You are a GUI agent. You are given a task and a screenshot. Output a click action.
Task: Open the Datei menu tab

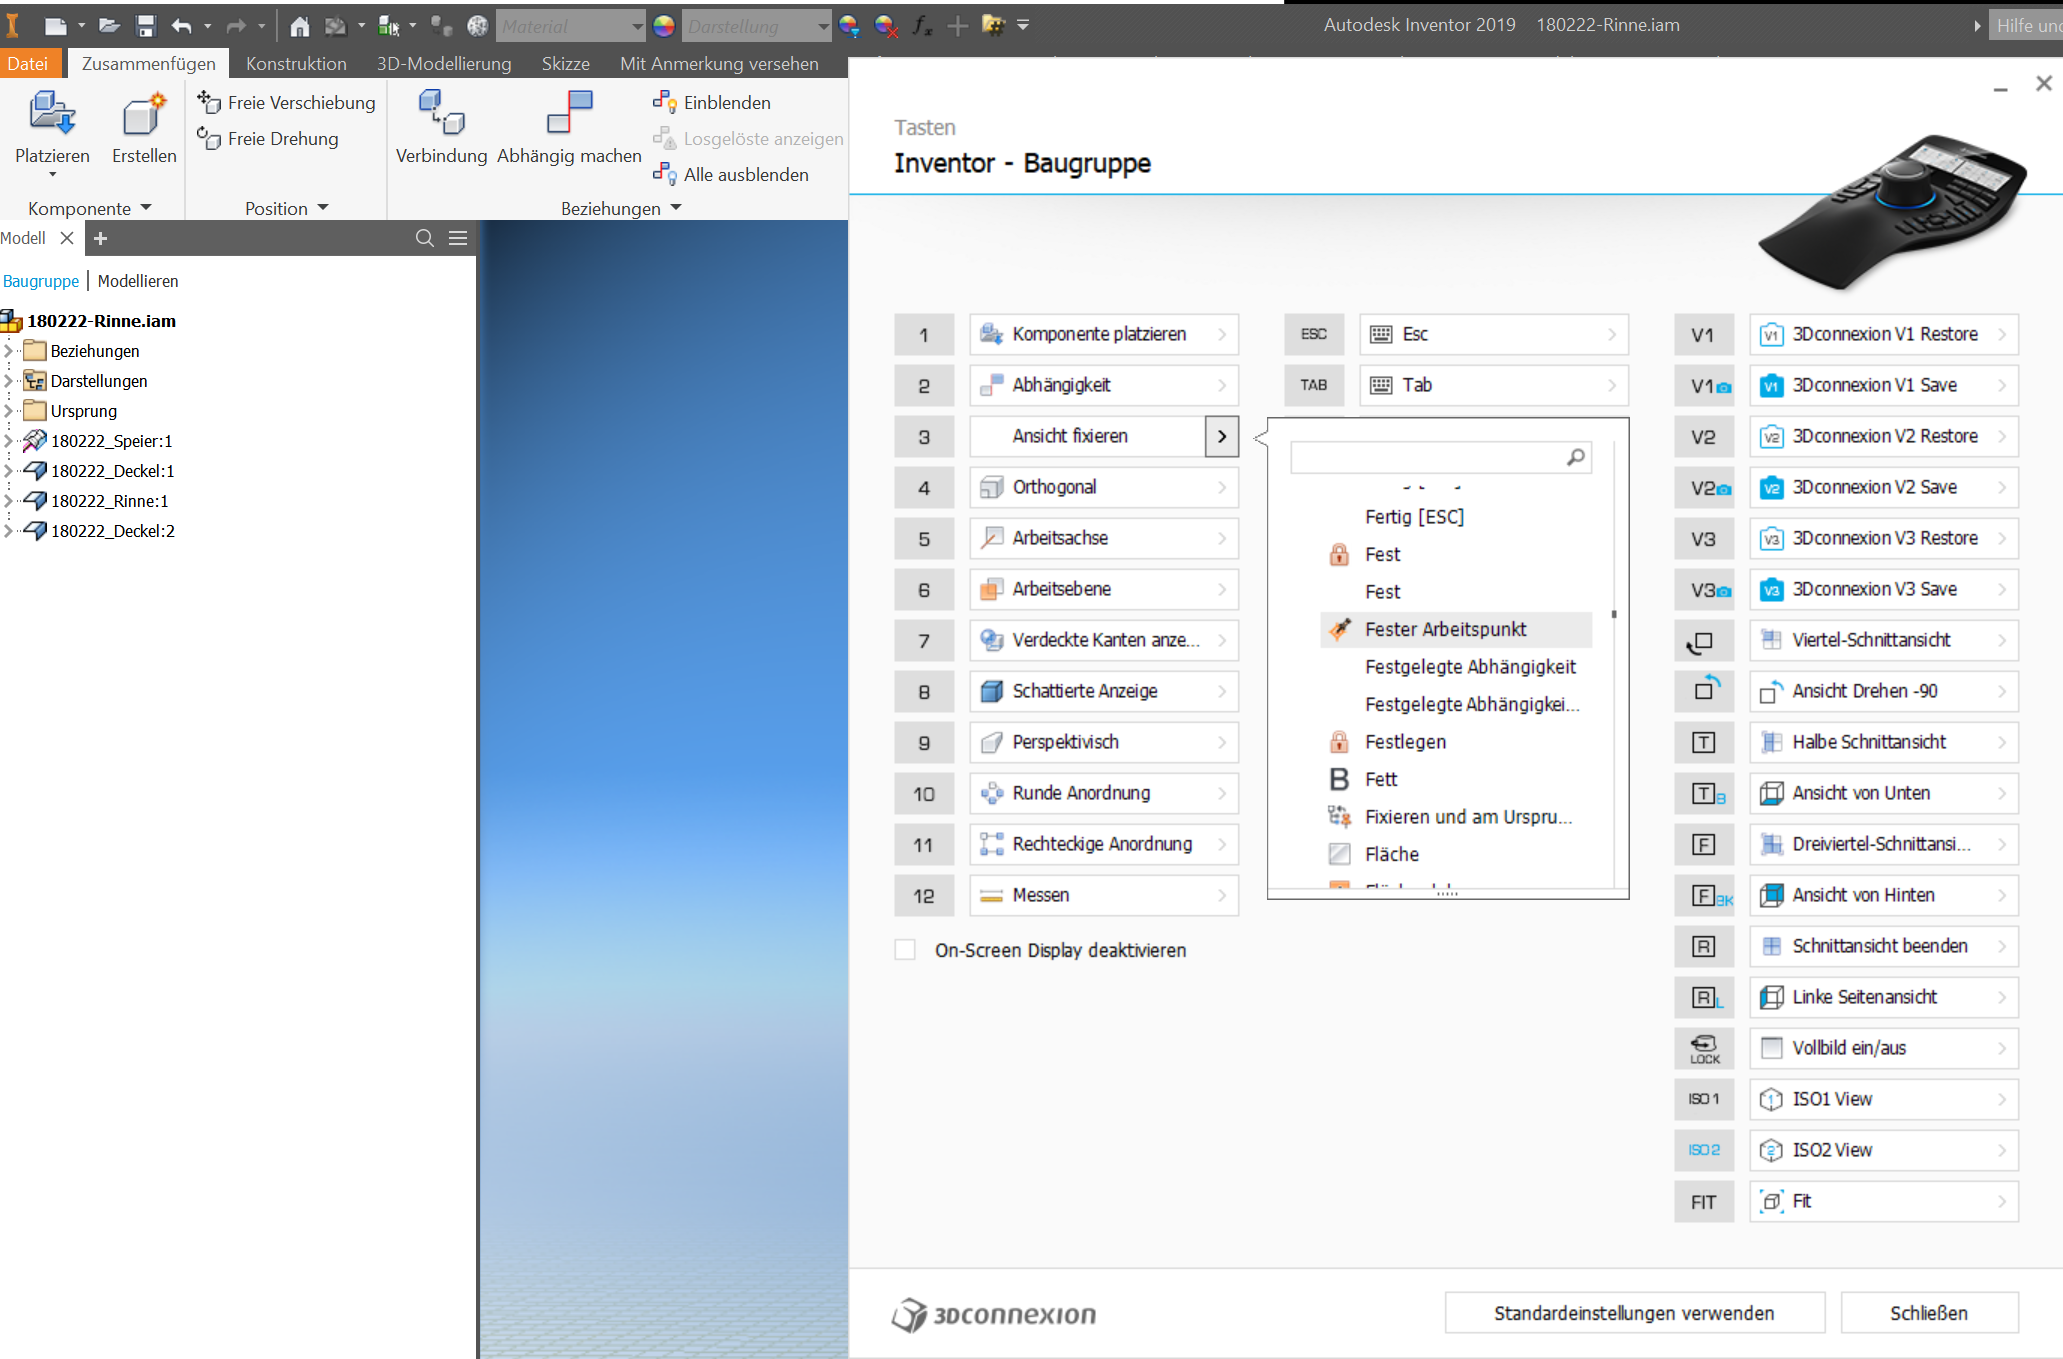28,63
